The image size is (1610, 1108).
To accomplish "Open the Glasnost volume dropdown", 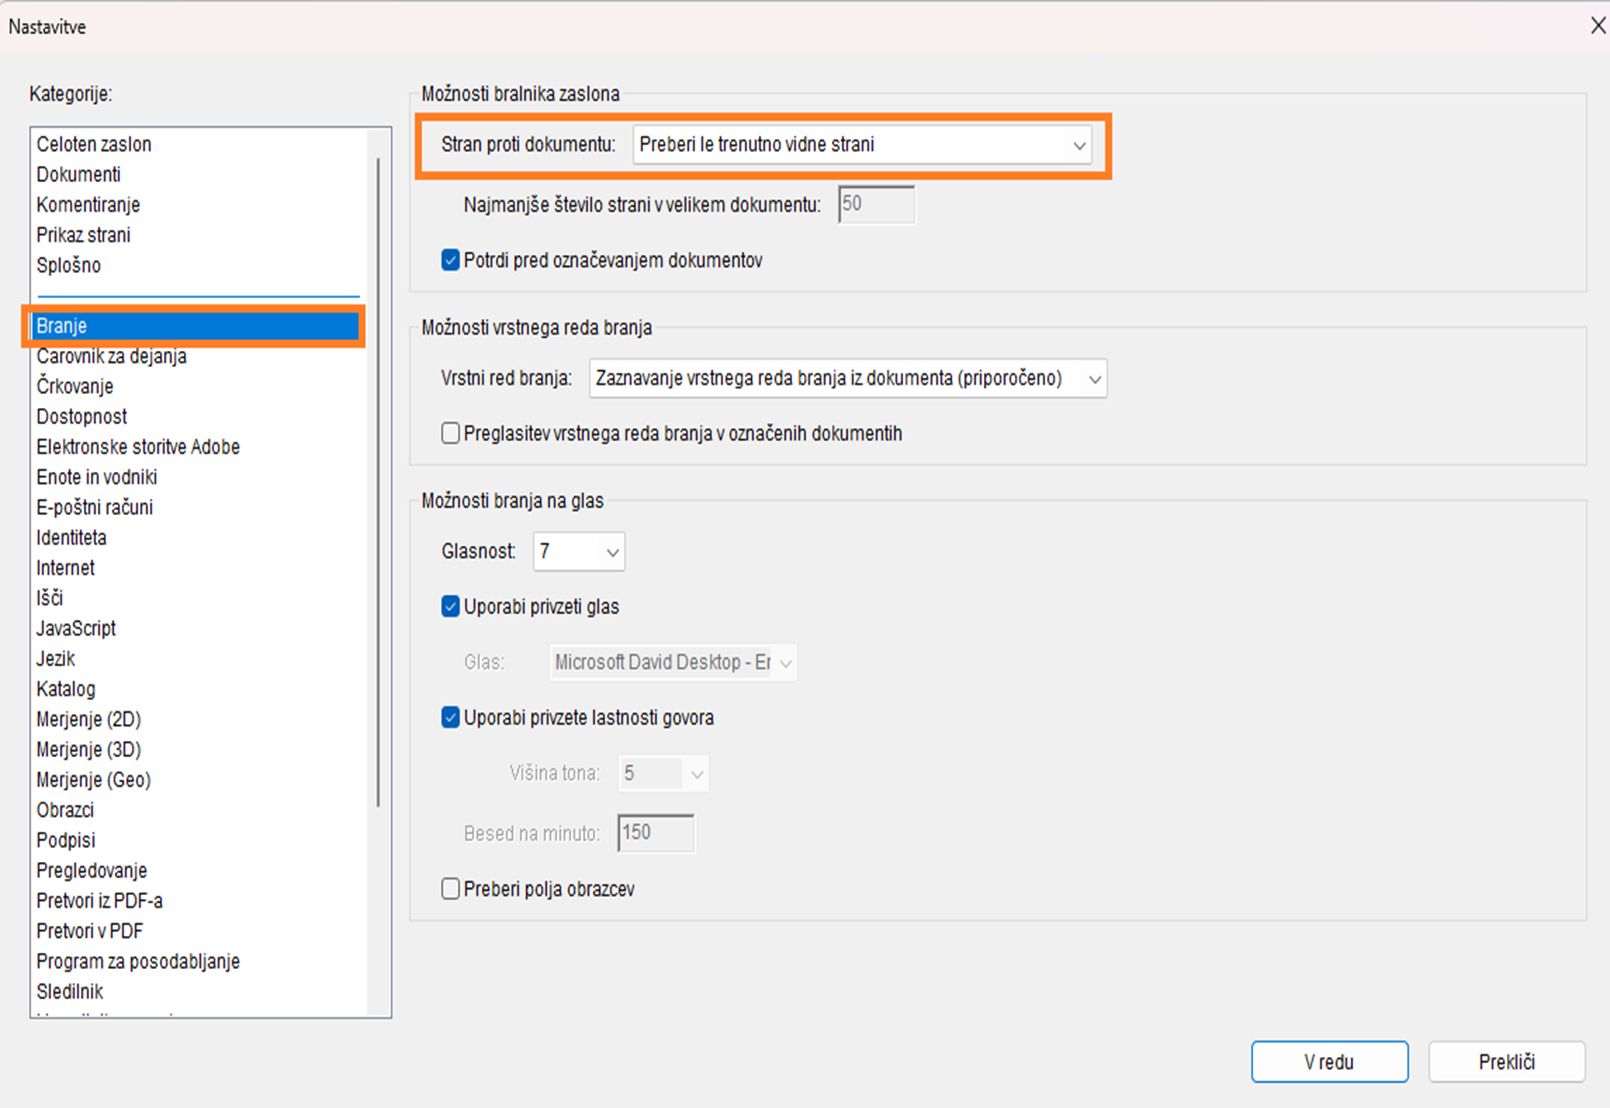I will tap(579, 551).
